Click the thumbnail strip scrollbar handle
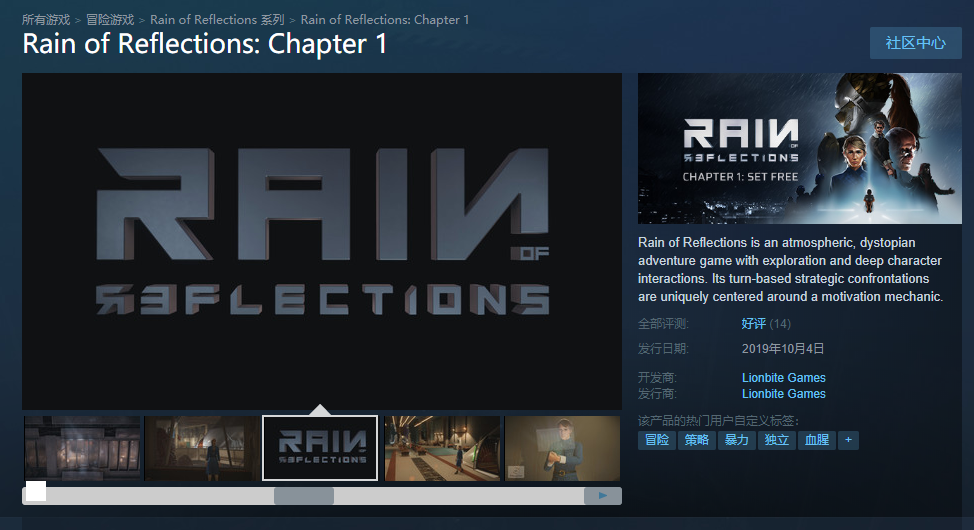The height and width of the screenshot is (530, 974). pyautogui.click(x=304, y=496)
